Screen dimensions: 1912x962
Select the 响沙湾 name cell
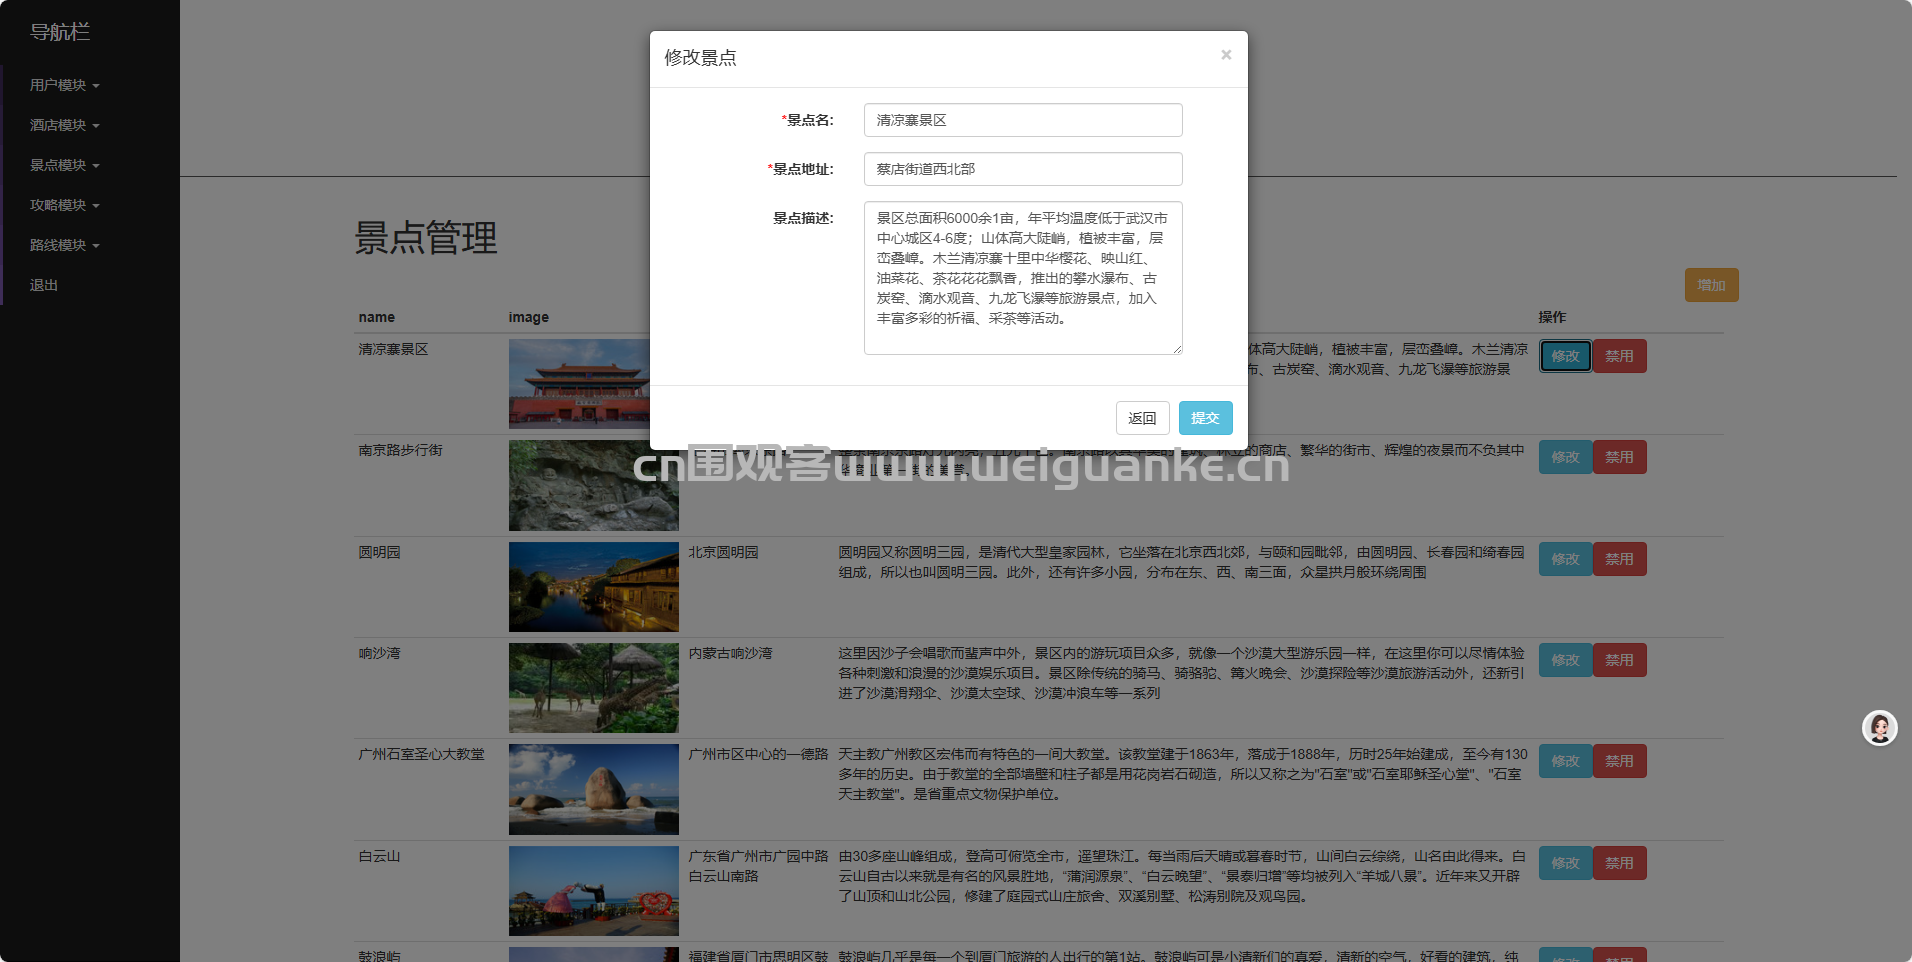(380, 653)
